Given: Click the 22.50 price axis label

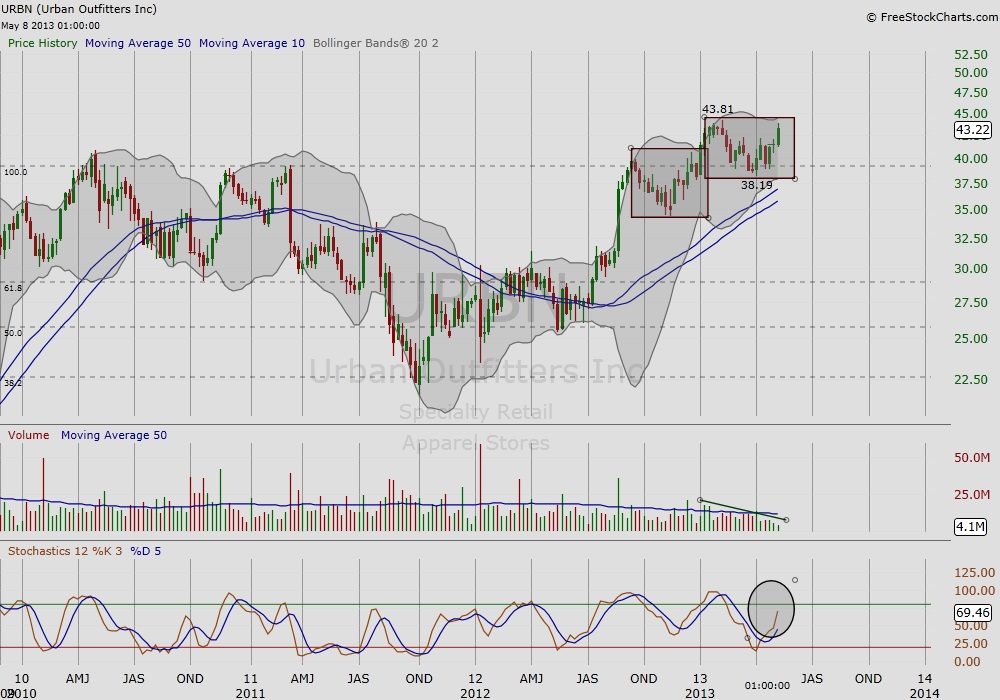Looking at the screenshot, I should 971,379.
